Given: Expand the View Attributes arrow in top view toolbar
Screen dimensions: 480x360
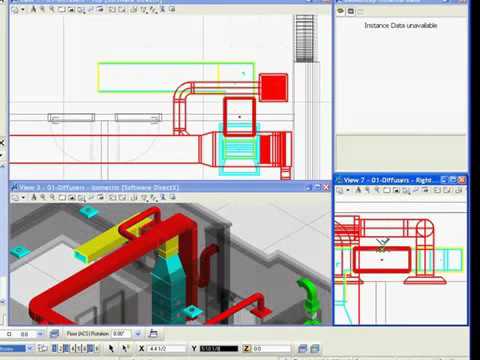Looking at the screenshot, I should click(23, 10).
